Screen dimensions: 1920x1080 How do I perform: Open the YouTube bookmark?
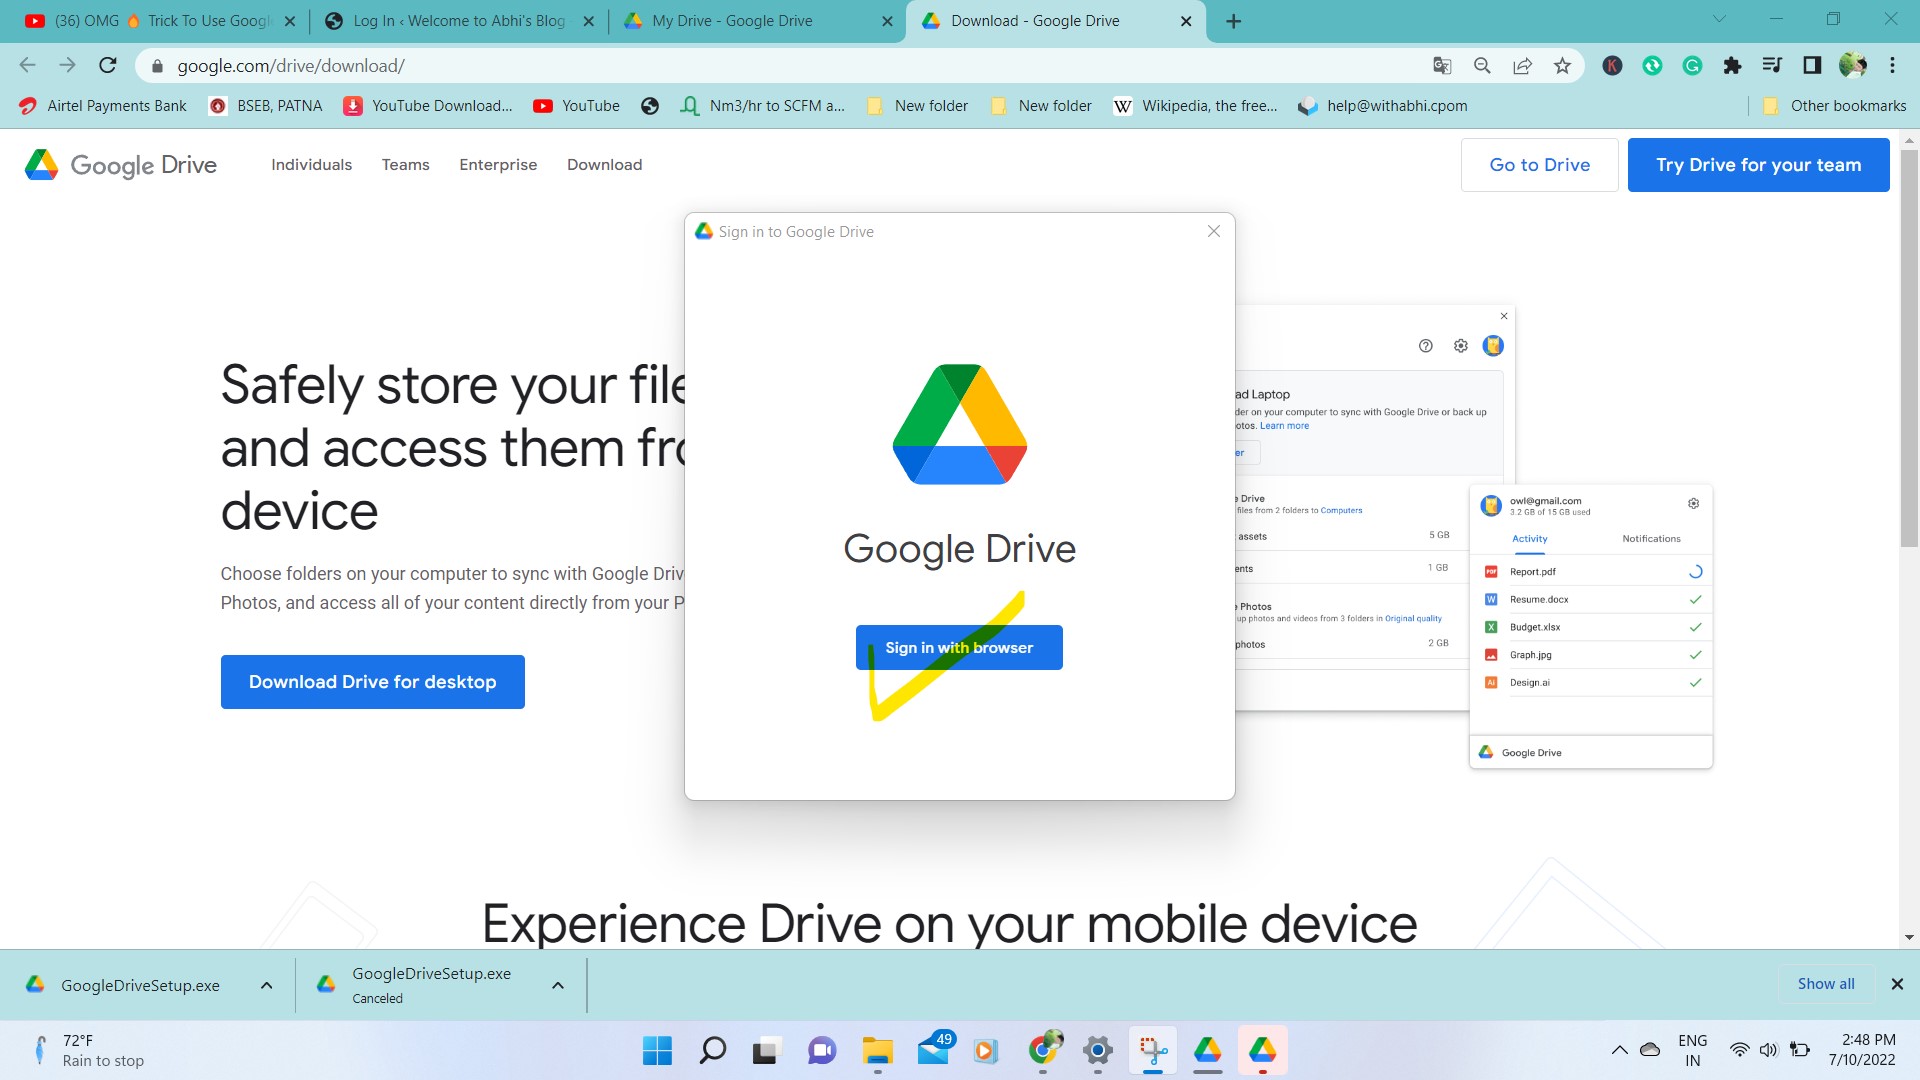click(x=576, y=106)
